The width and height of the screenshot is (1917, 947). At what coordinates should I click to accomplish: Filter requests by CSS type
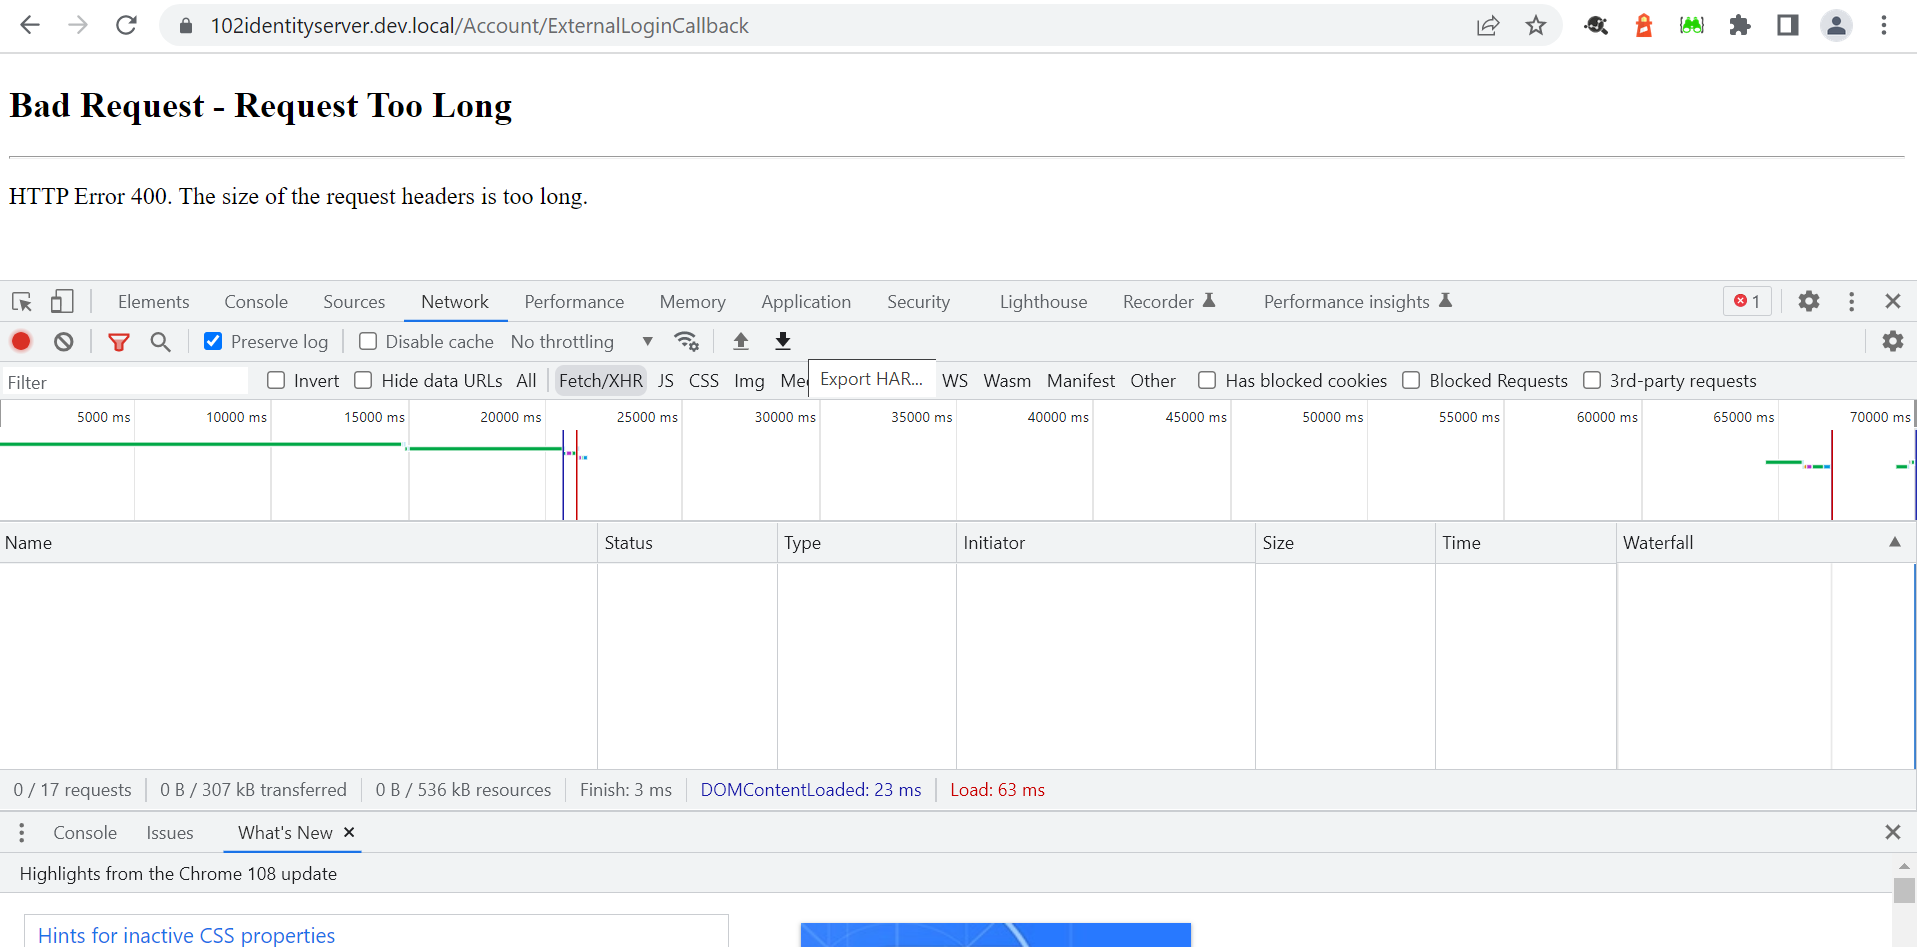tap(704, 380)
